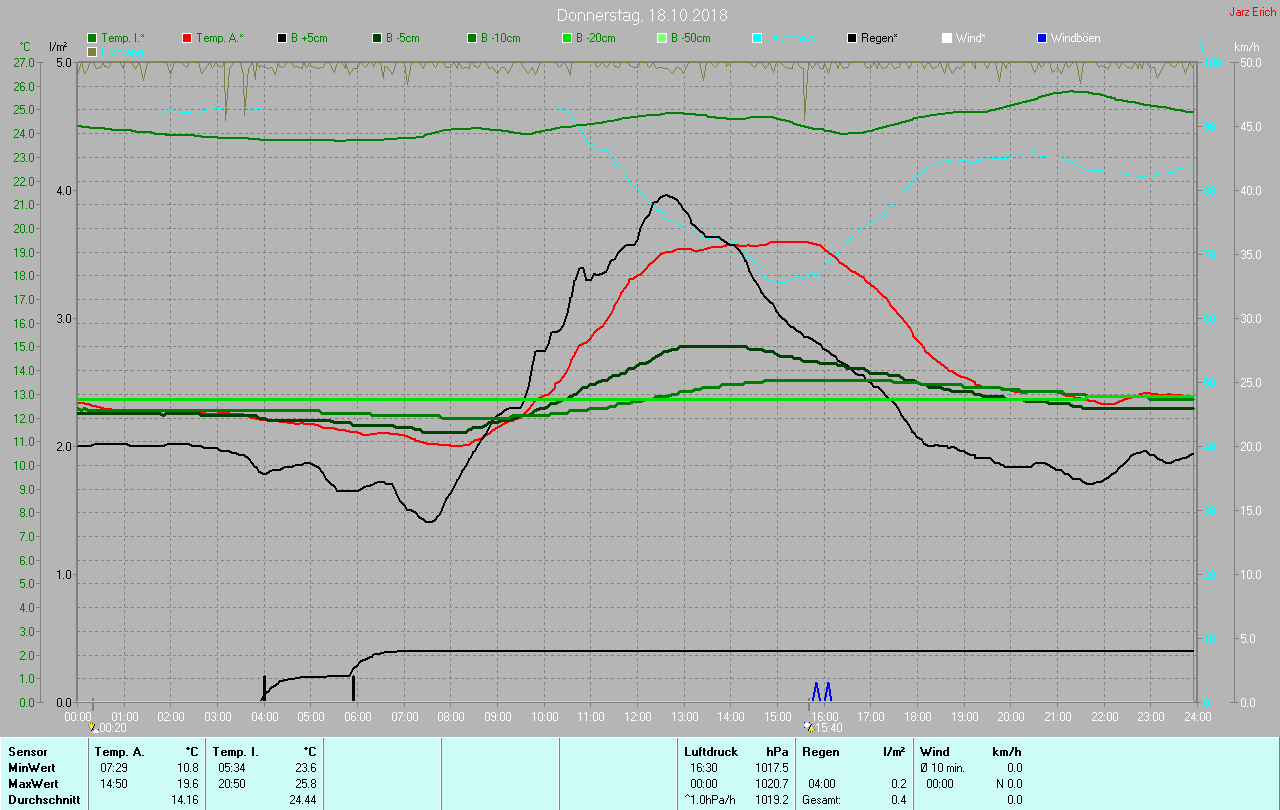Screen dimensions: 1280x810
Task: Click the white Wind legend swatch
Action: 947,38
